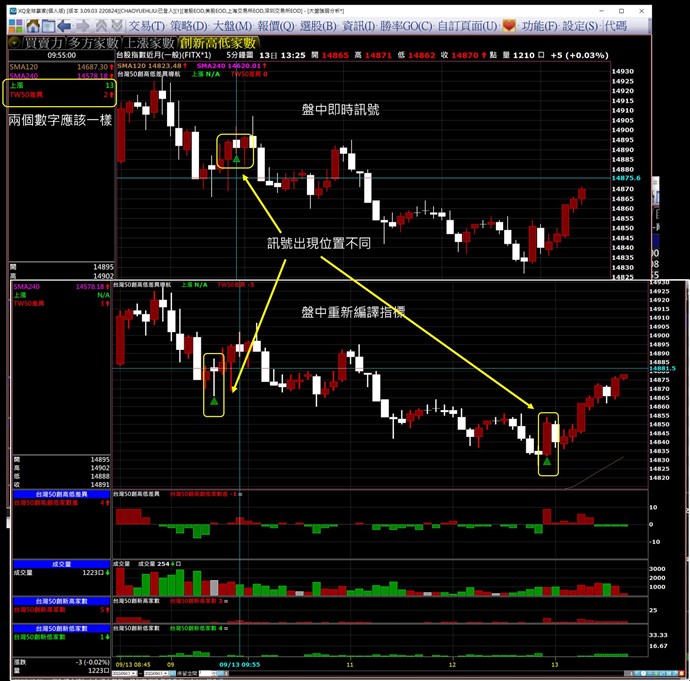This screenshot has height=681, width=690.
Task: Click green signal triangle in top chart
Action: tap(236, 158)
